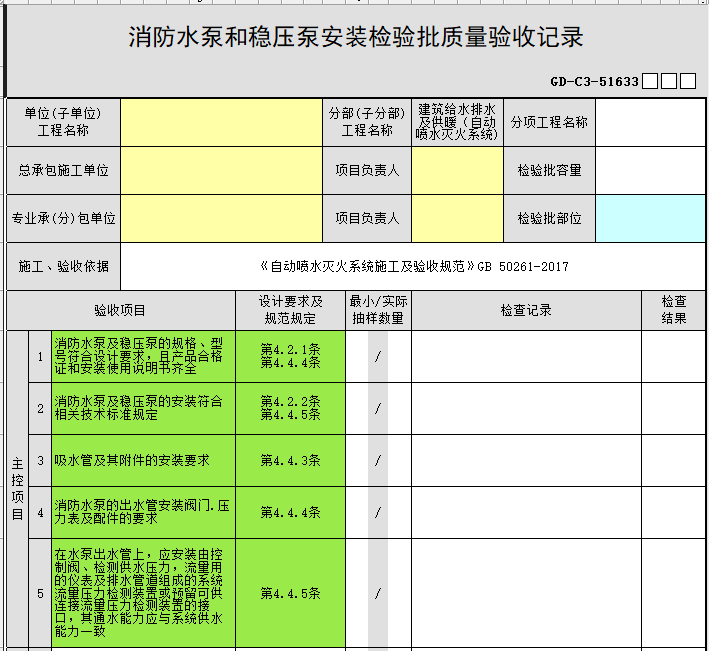Click yellow 项目负责人 field in 专业承(分)包单位 row
This screenshot has height=651, width=709.
457,218
